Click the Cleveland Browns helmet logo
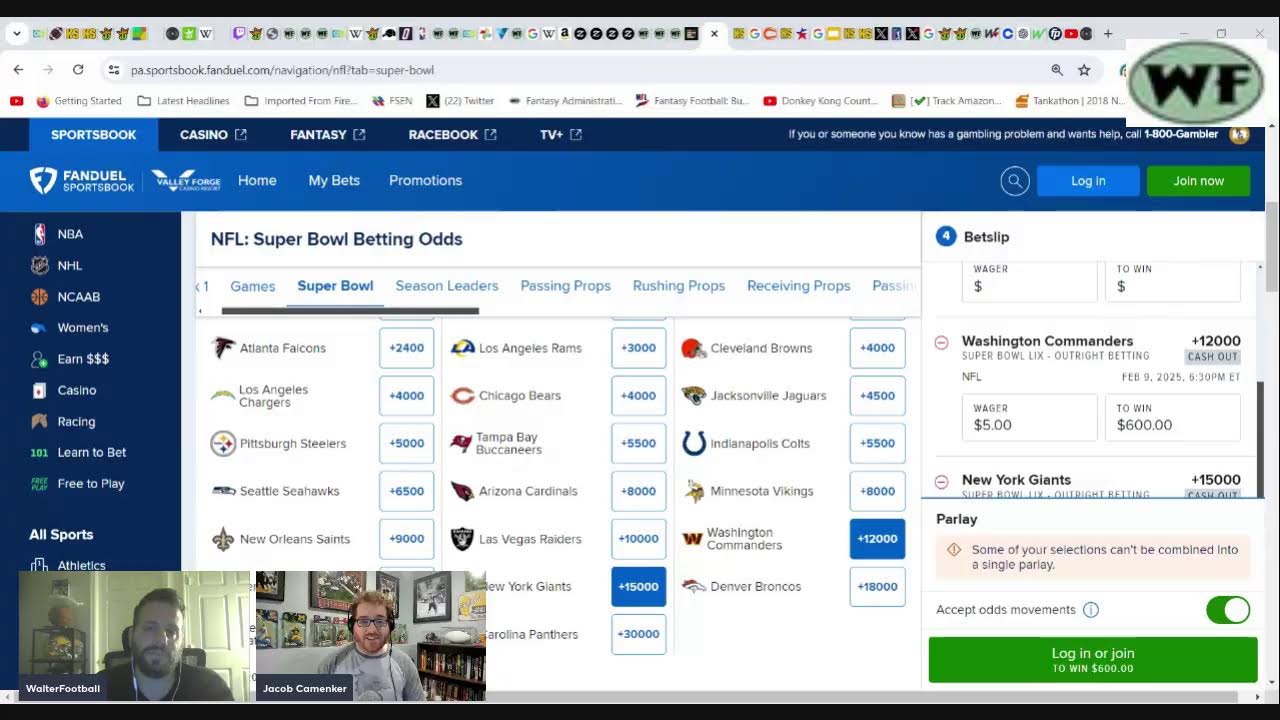 coord(693,348)
